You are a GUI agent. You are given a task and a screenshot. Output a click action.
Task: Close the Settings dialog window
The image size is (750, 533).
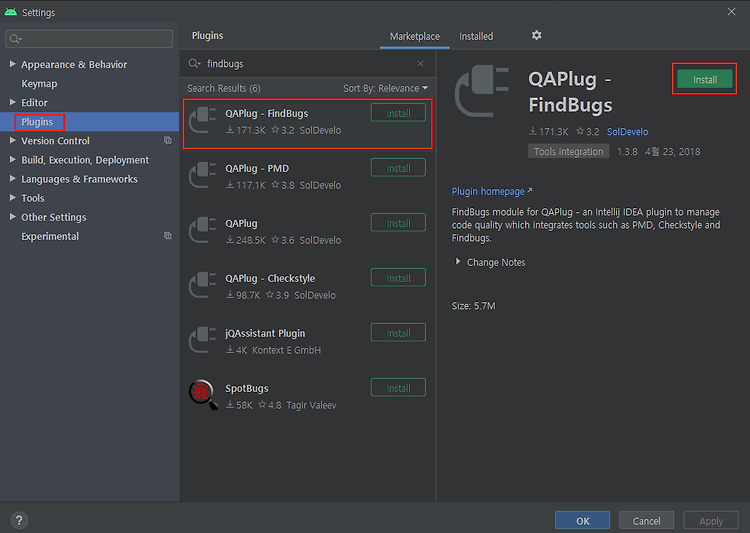pos(731,11)
